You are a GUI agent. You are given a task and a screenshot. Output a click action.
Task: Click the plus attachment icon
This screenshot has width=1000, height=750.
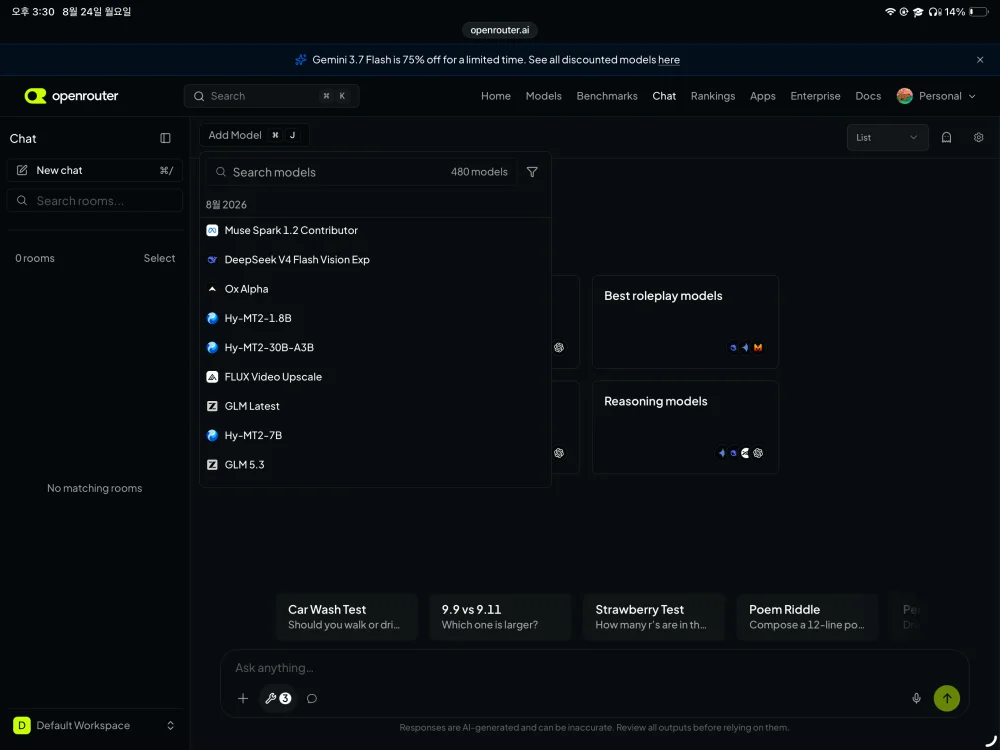pos(243,698)
